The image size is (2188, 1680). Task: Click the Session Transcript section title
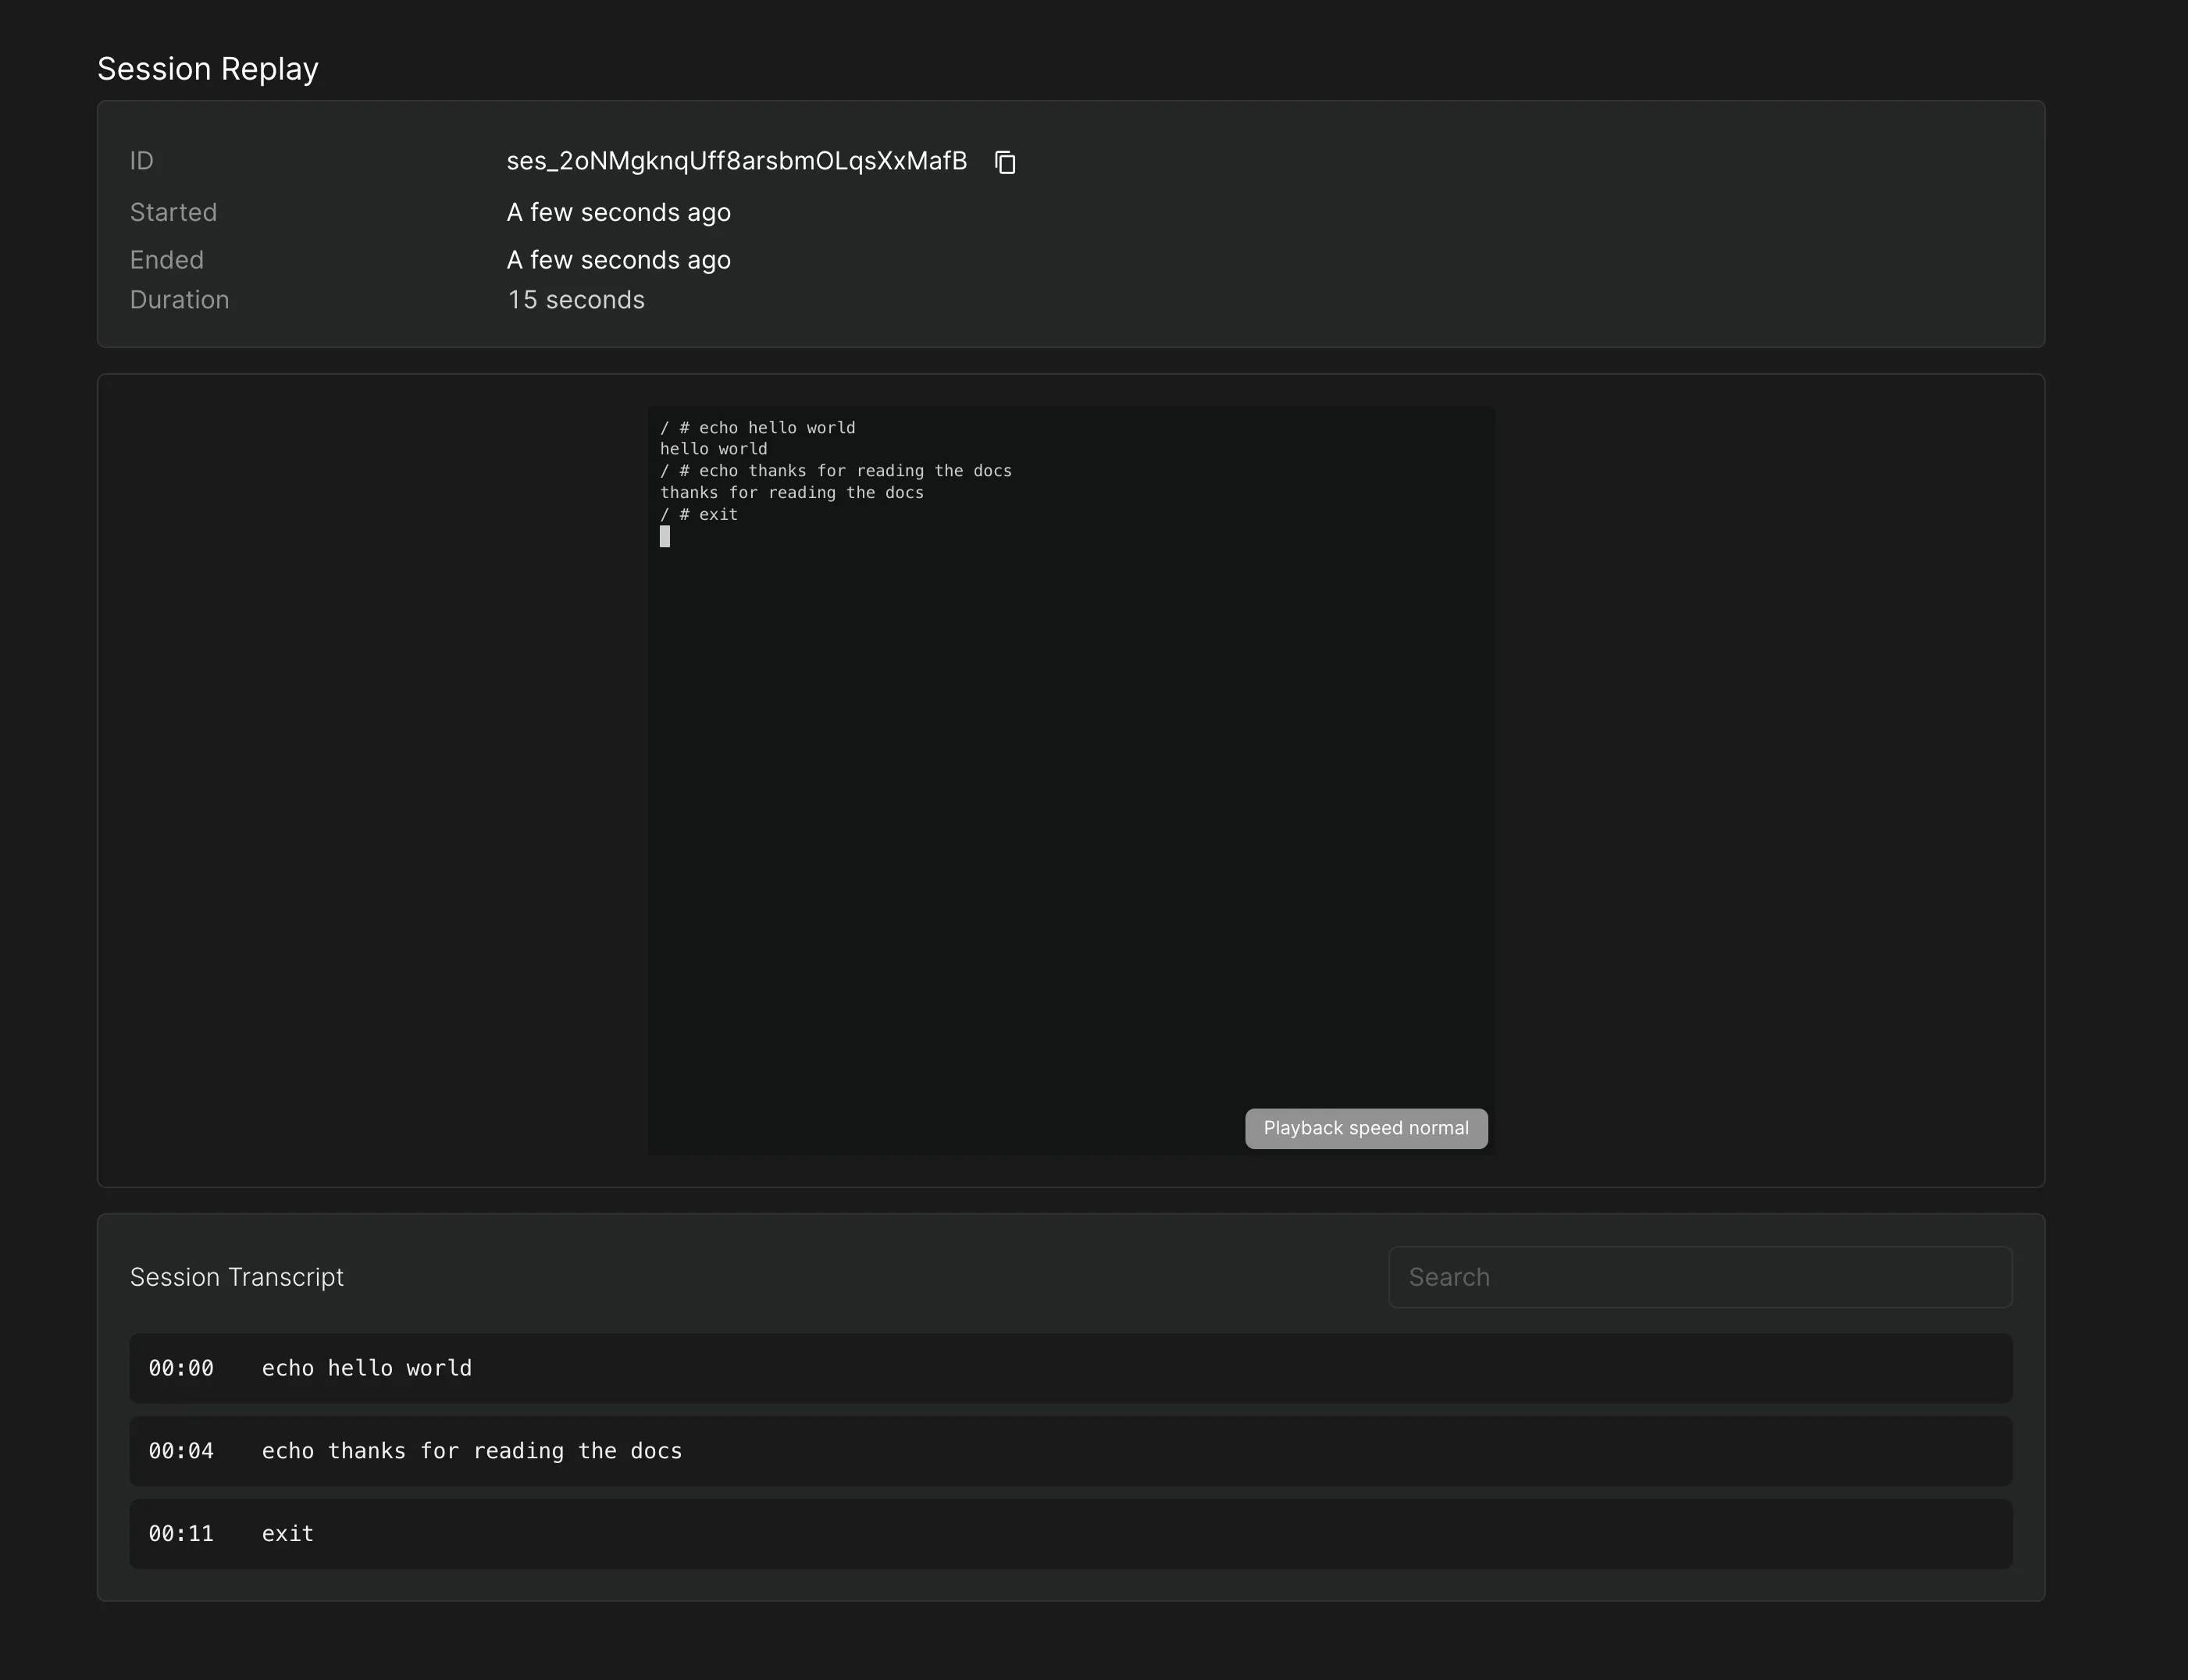point(237,1277)
